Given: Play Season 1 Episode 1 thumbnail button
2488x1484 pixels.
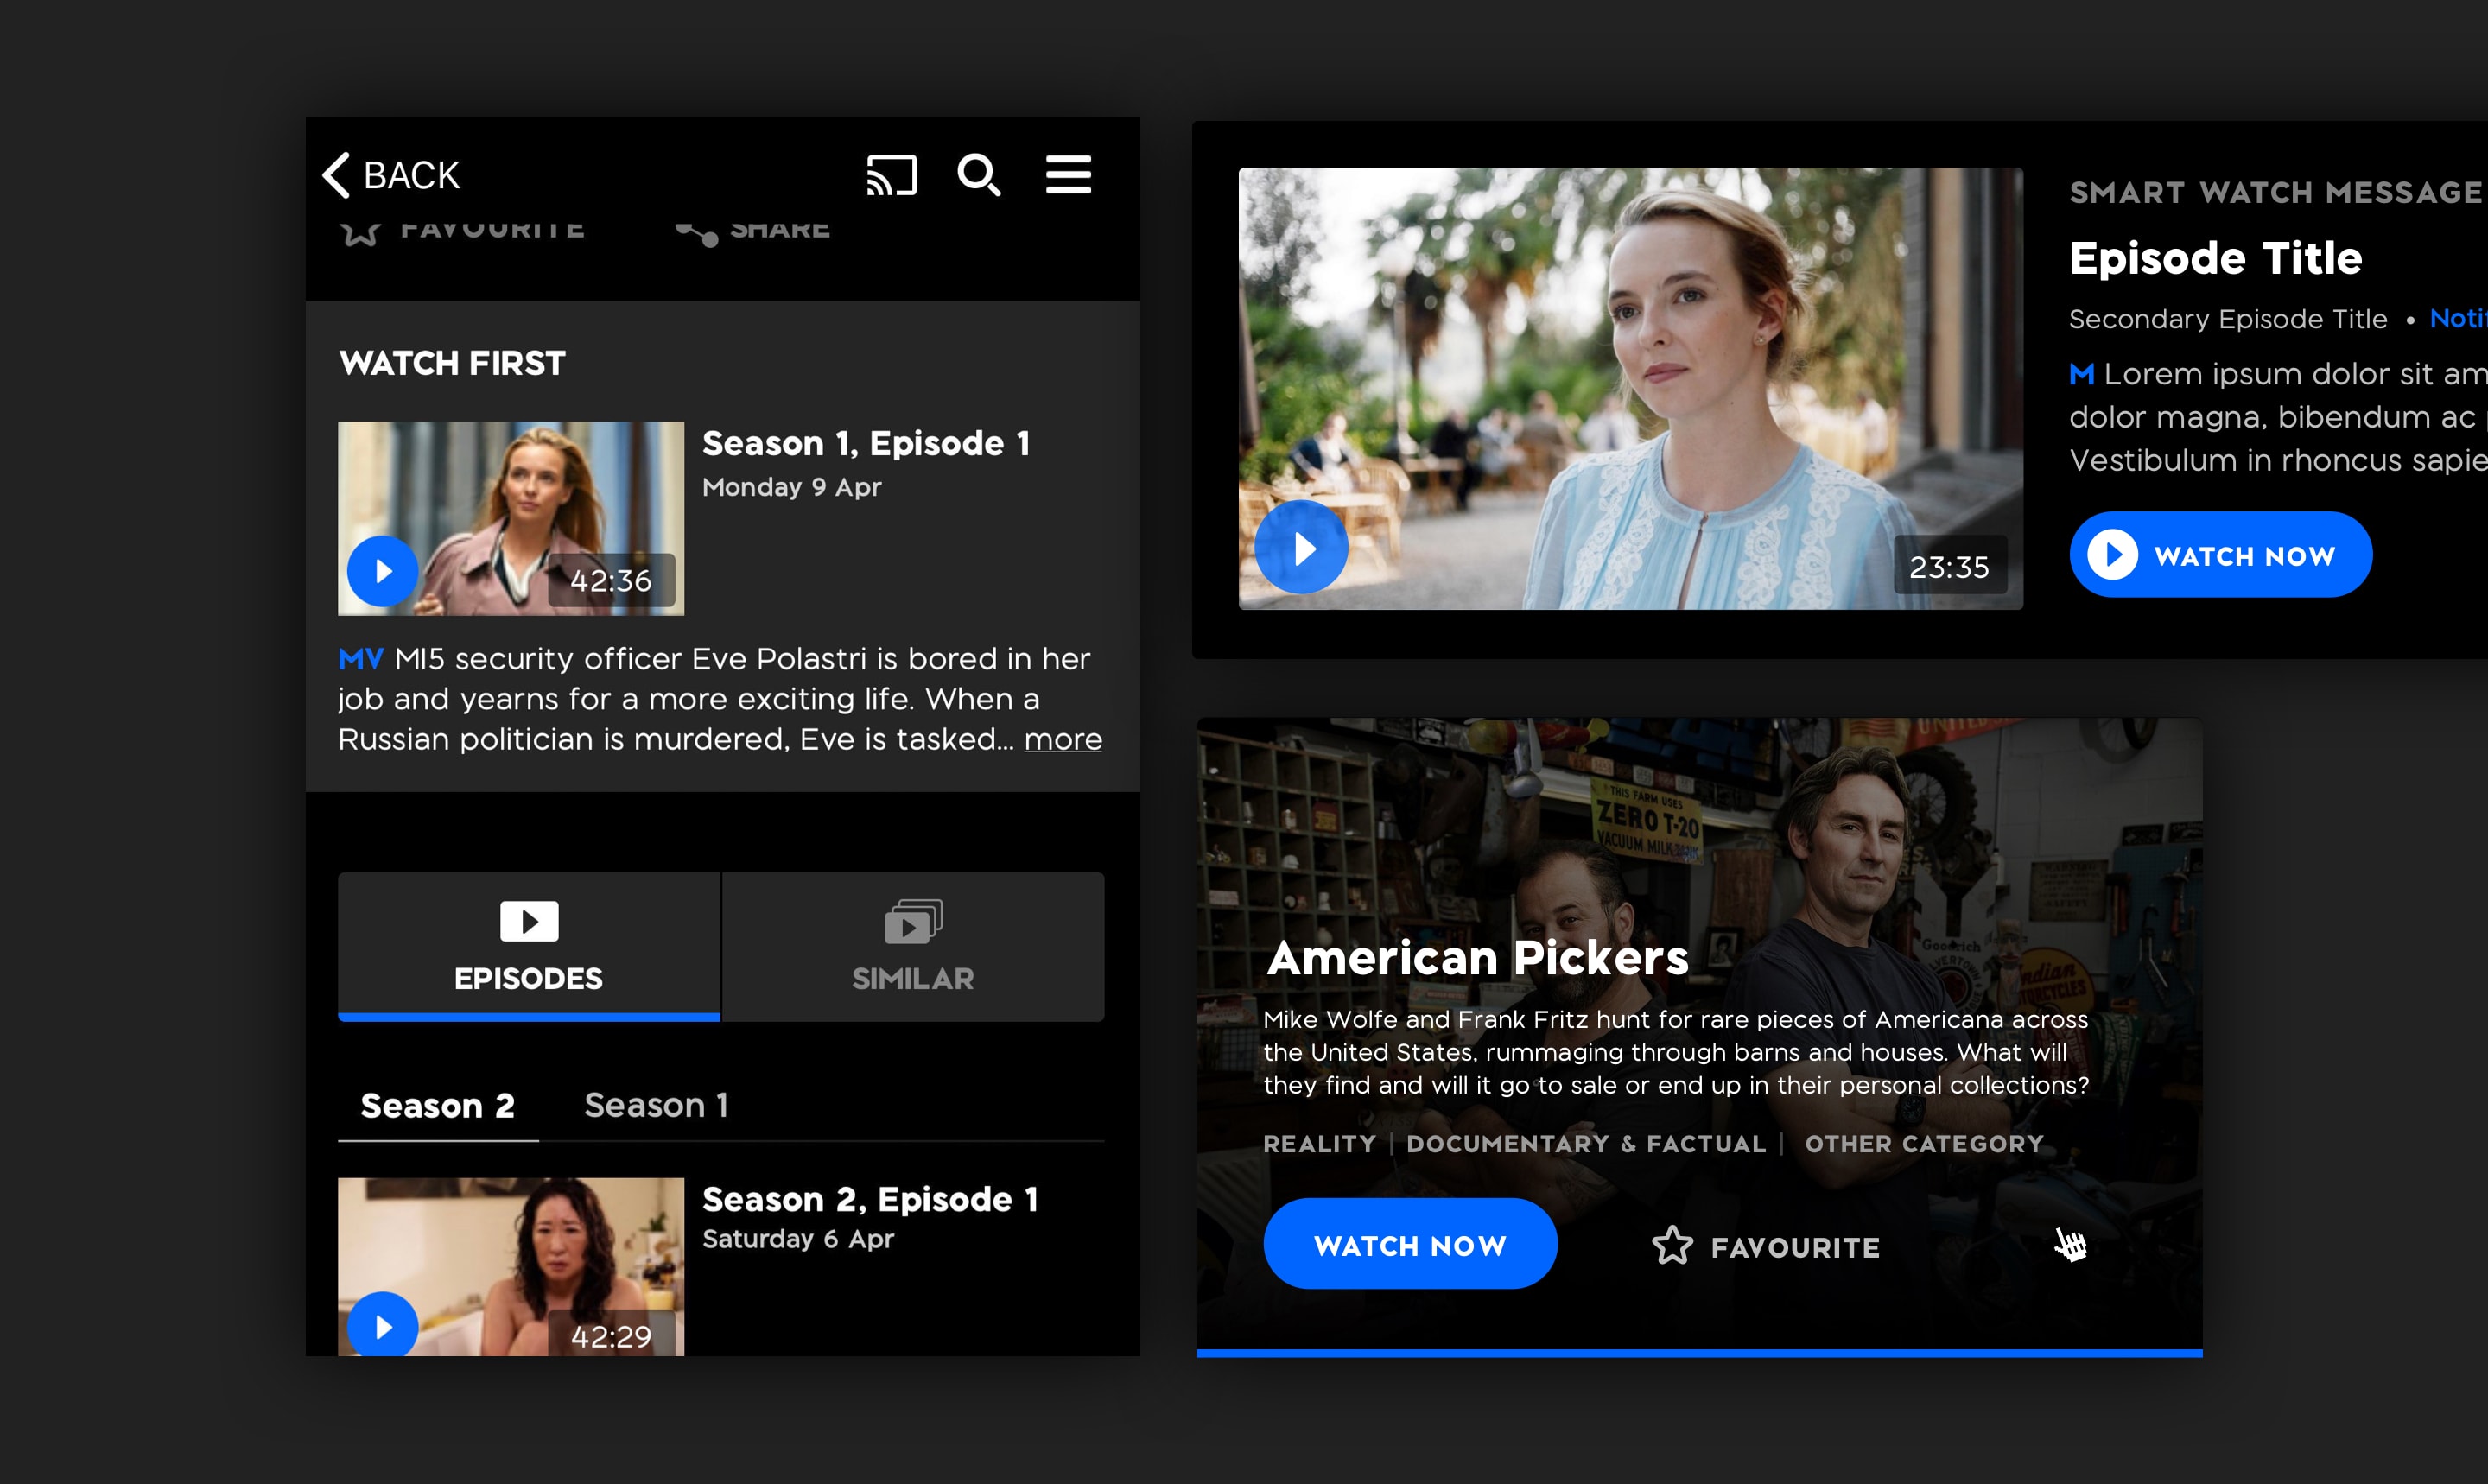Looking at the screenshot, I should [382, 571].
